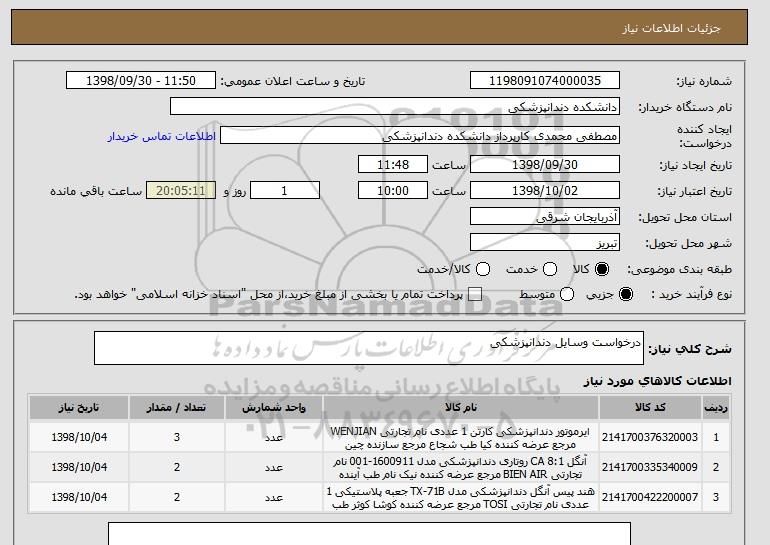Click the کد کالا column header
The image size is (770, 545).
point(650,408)
